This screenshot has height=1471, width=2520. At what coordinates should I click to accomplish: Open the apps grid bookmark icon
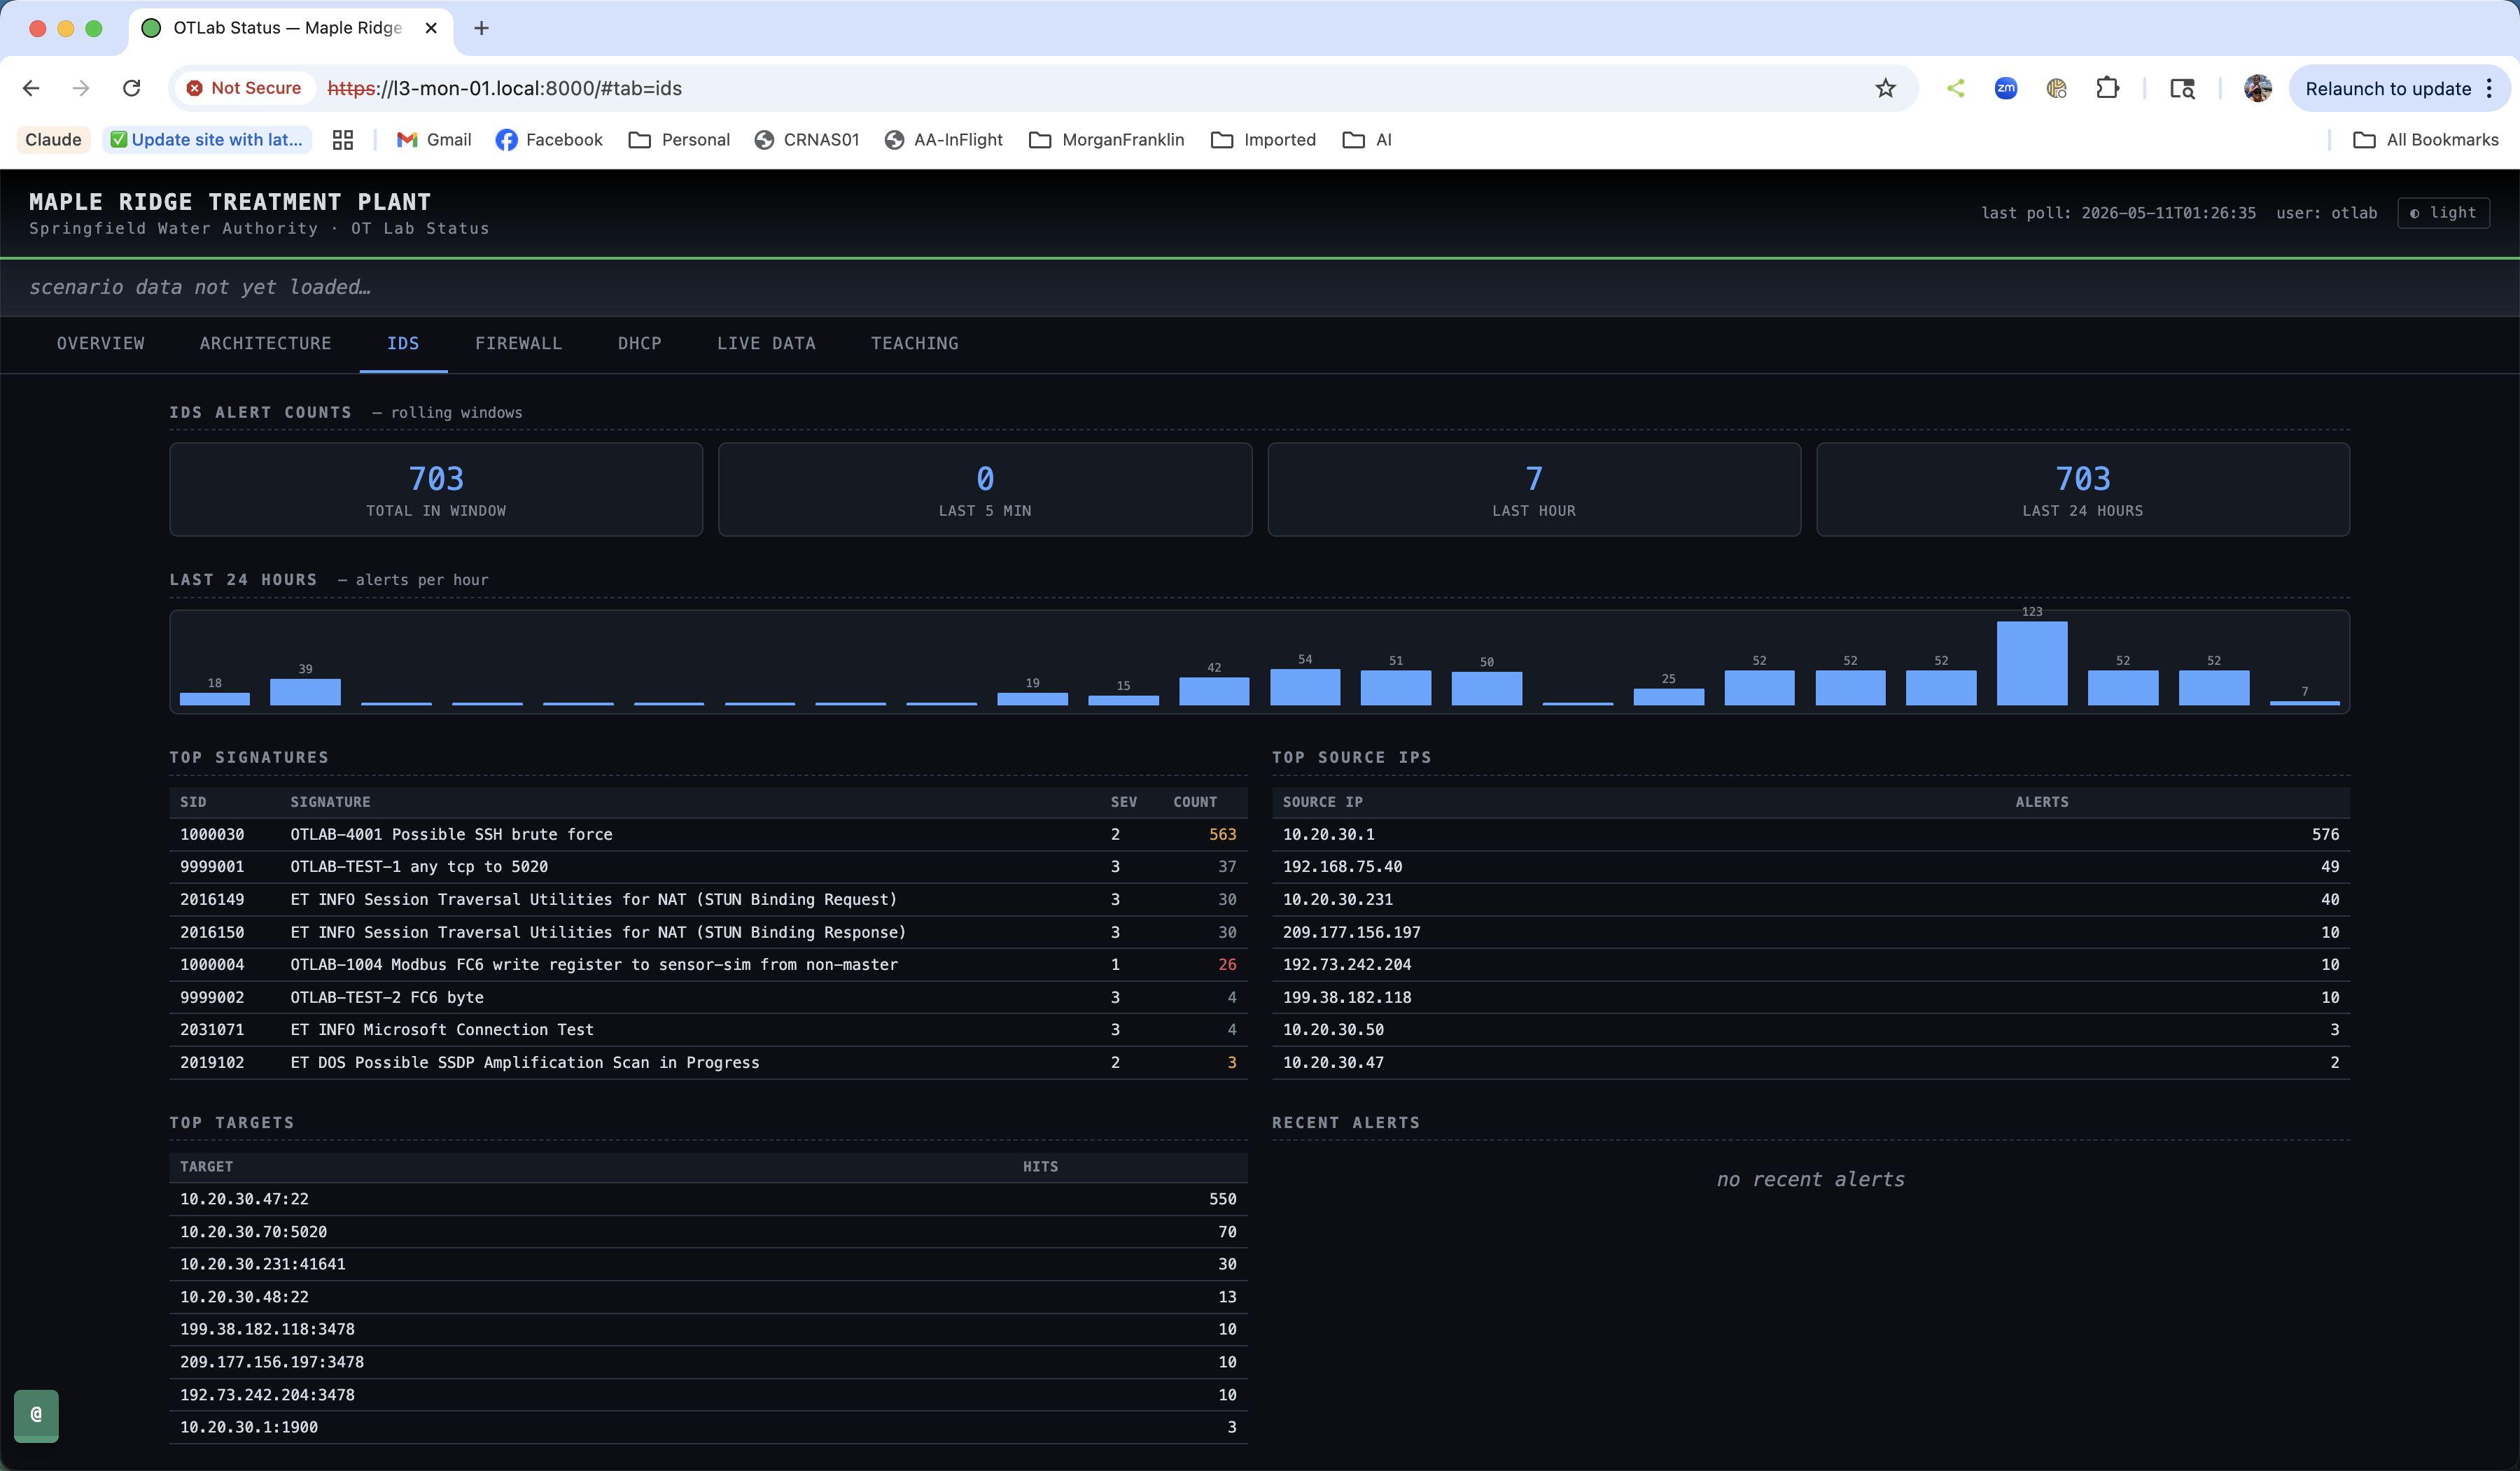(x=343, y=140)
